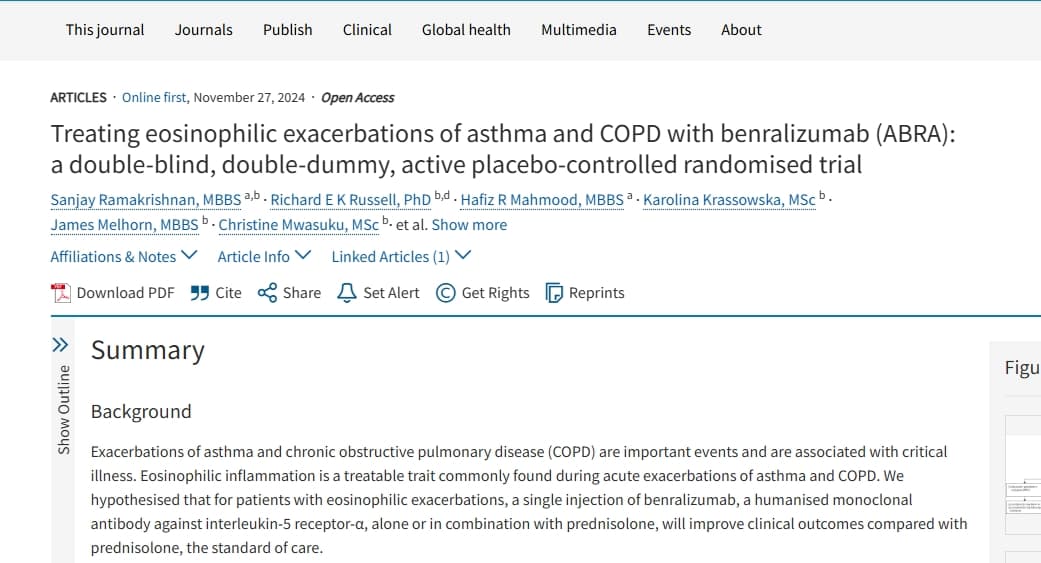Click the Reprints icon
1041x563 pixels.
click(554, 293)
